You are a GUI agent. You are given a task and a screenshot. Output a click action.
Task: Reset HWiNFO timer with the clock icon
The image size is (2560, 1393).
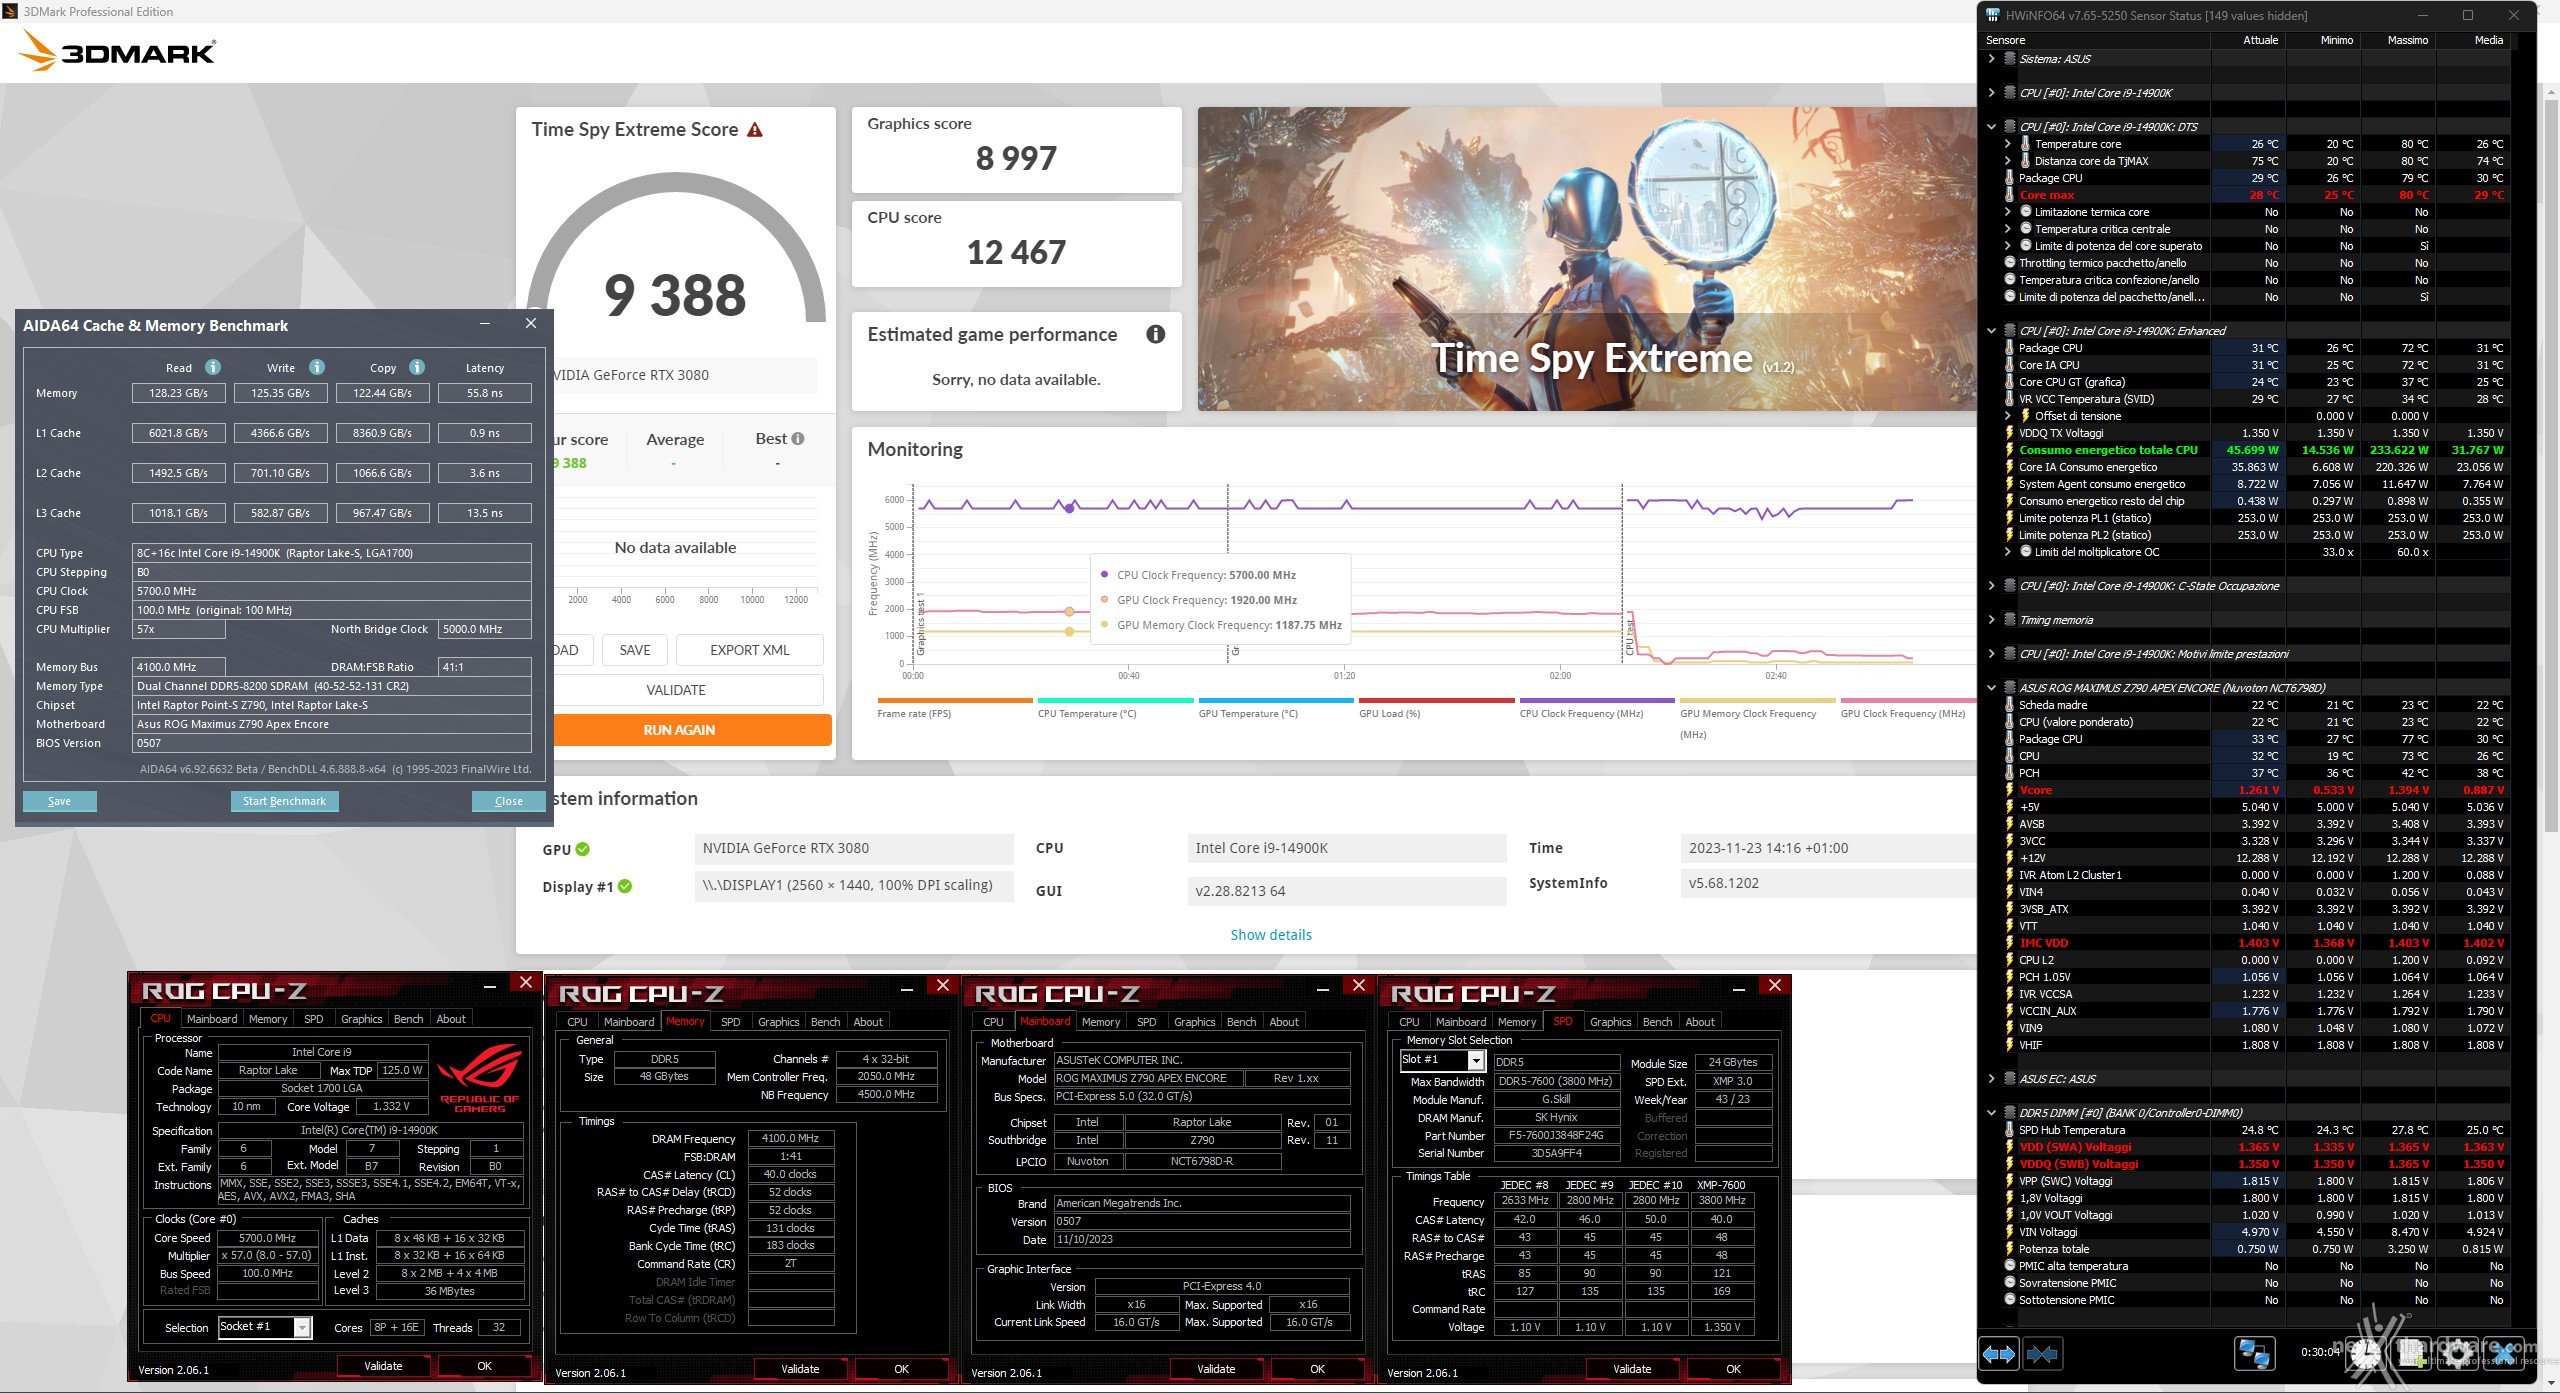(x=2366, y=1354)
